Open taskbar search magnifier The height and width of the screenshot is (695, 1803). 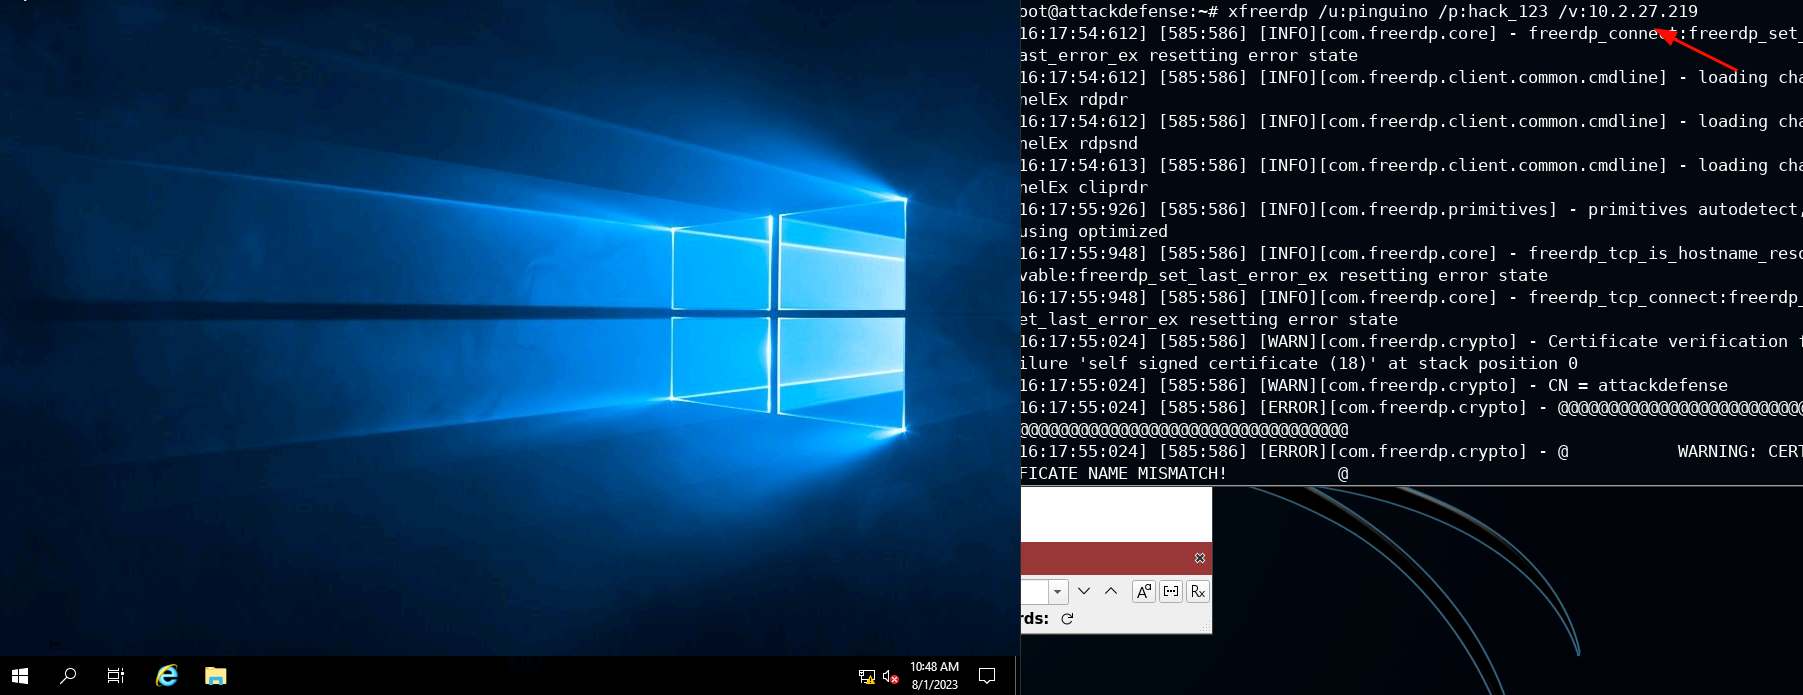point(68,676)
